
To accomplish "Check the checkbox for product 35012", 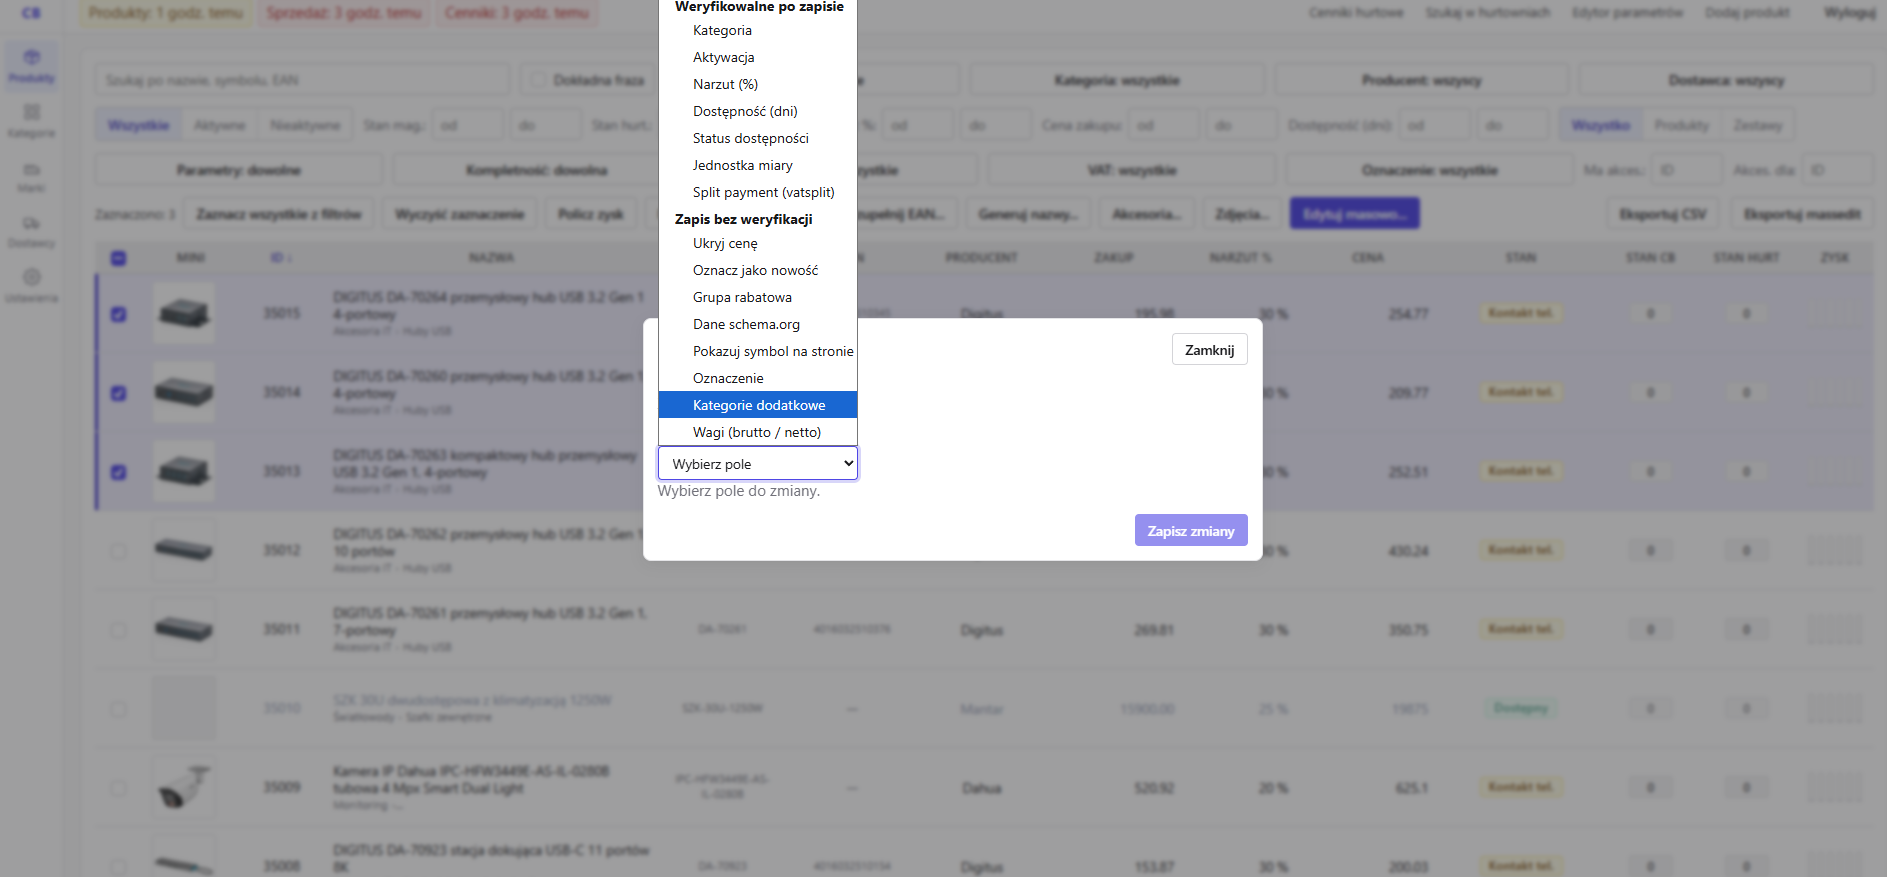I will (x=118, y=551).
